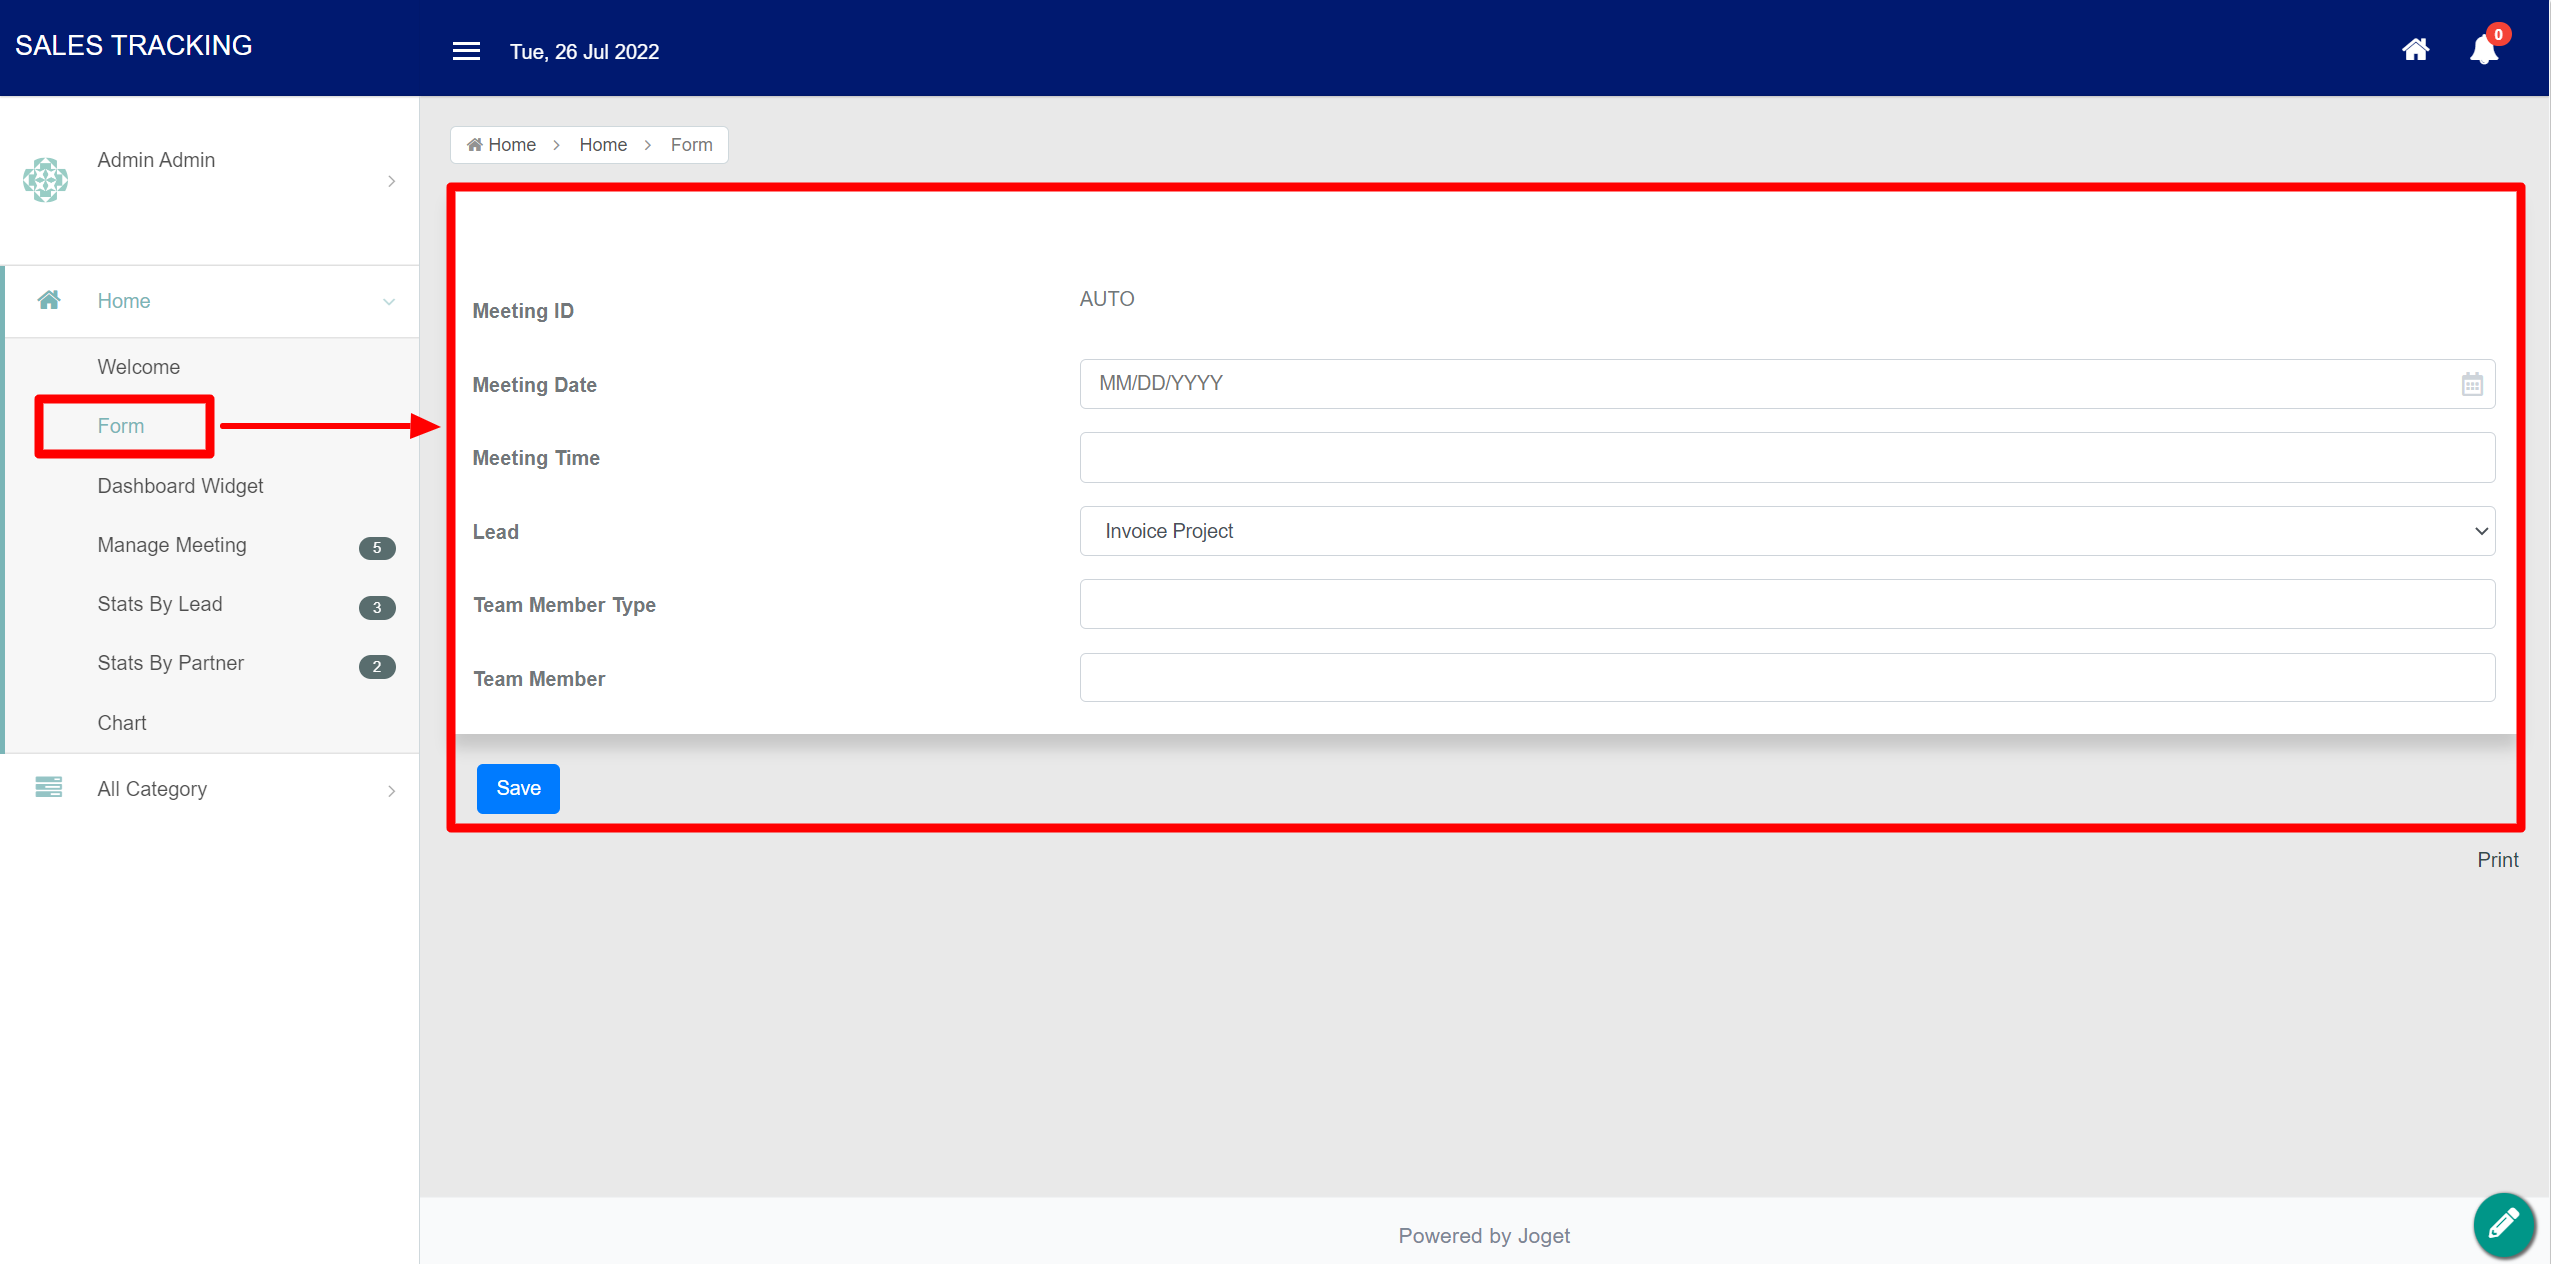Open Stats By Lead menu item

pyautogui.click(x=160, y=604)
